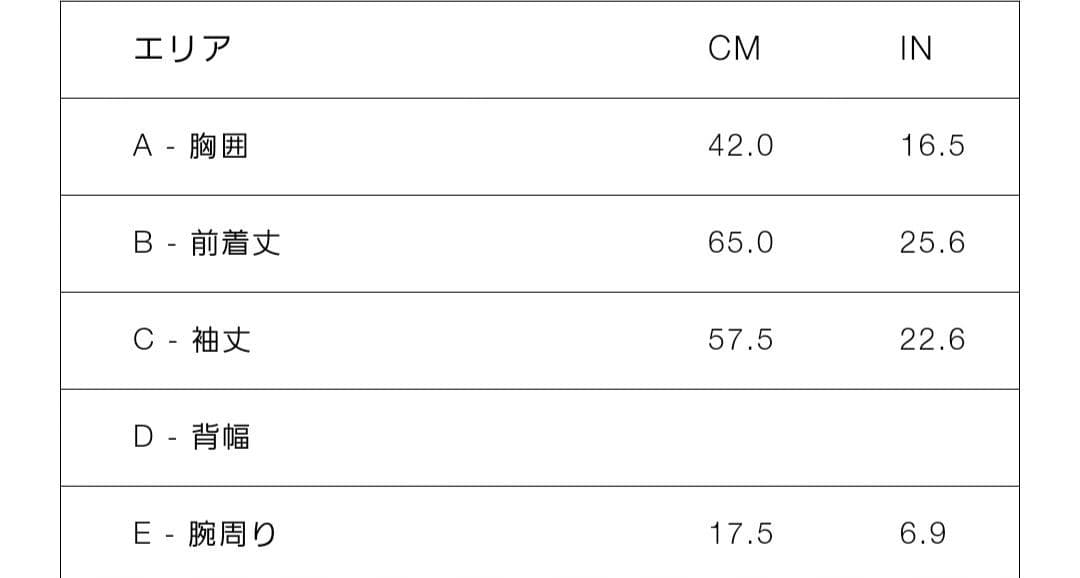Select the 腕周り text
Image resolution: width=1080 pixels, height=578 pixels.
233,535
